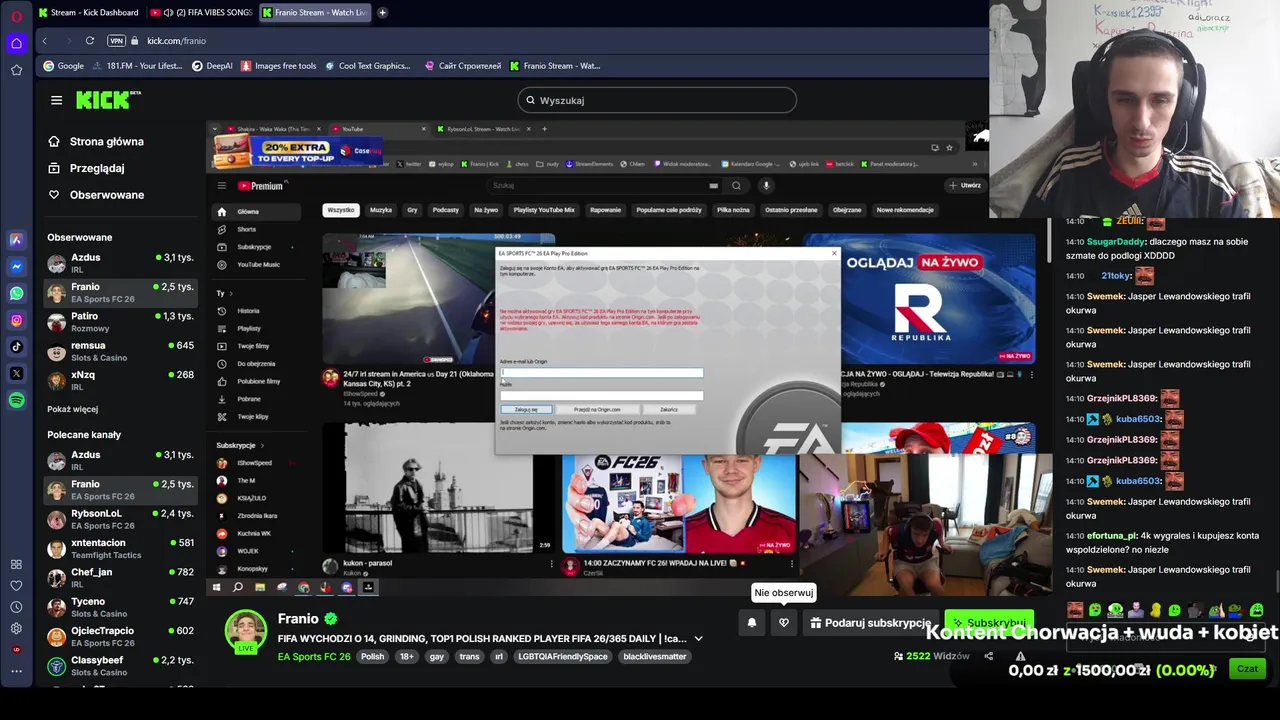Click the stream video player
This screenshot has height=720, width=1280.
point(630,360)
